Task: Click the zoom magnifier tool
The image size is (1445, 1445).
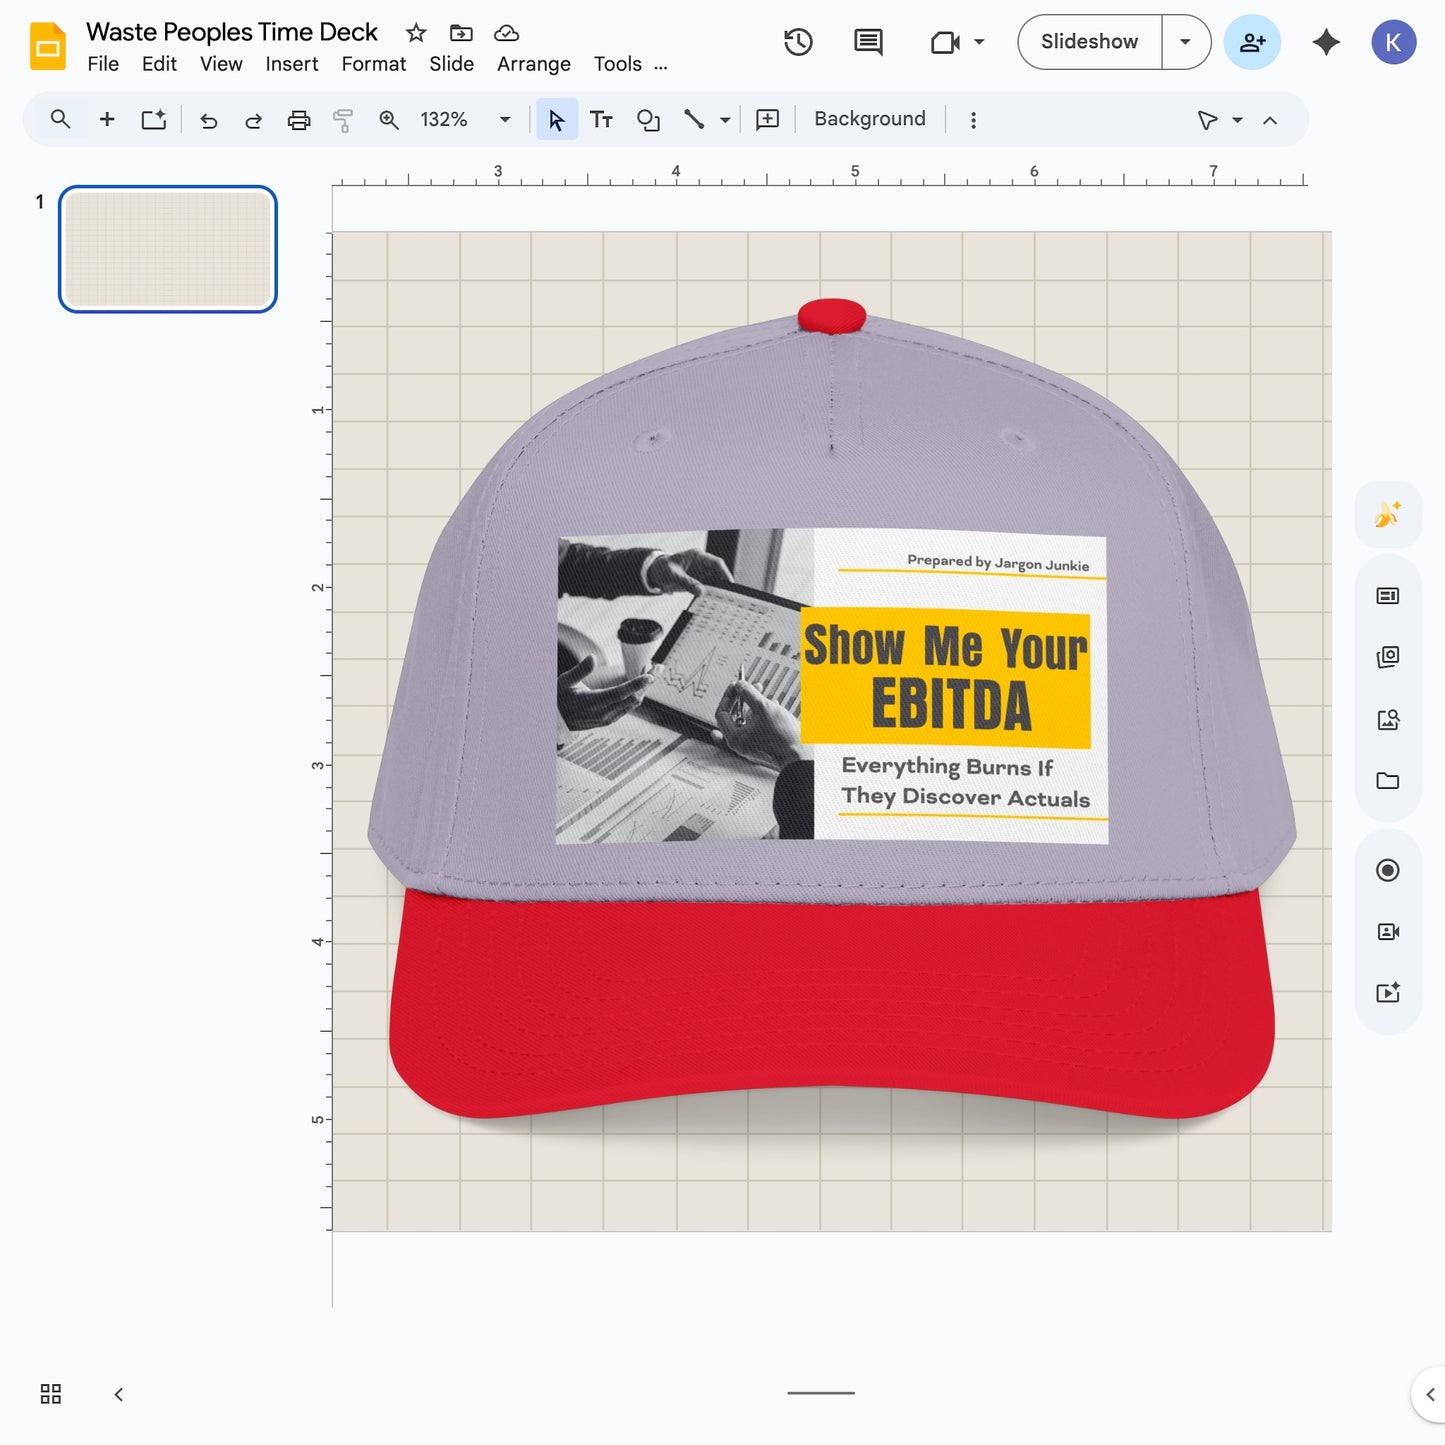Action: (389, 120)
